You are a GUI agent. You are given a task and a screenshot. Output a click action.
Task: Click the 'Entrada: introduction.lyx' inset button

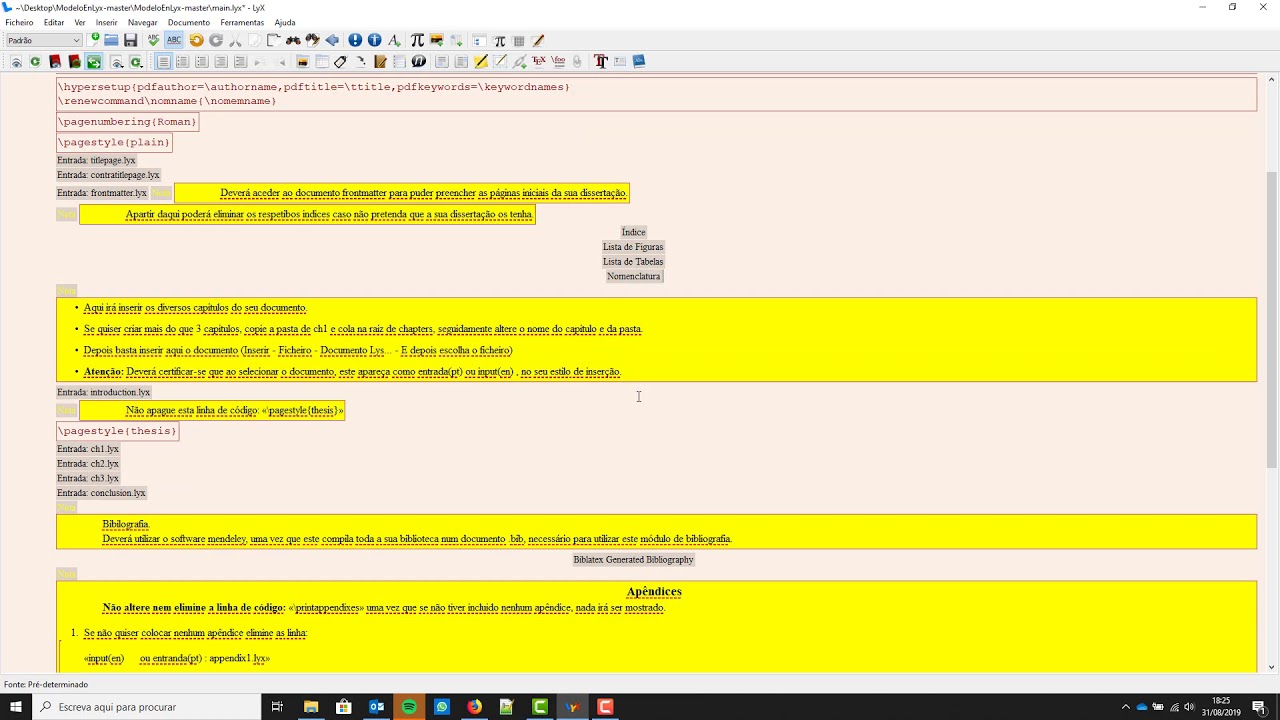104,392
